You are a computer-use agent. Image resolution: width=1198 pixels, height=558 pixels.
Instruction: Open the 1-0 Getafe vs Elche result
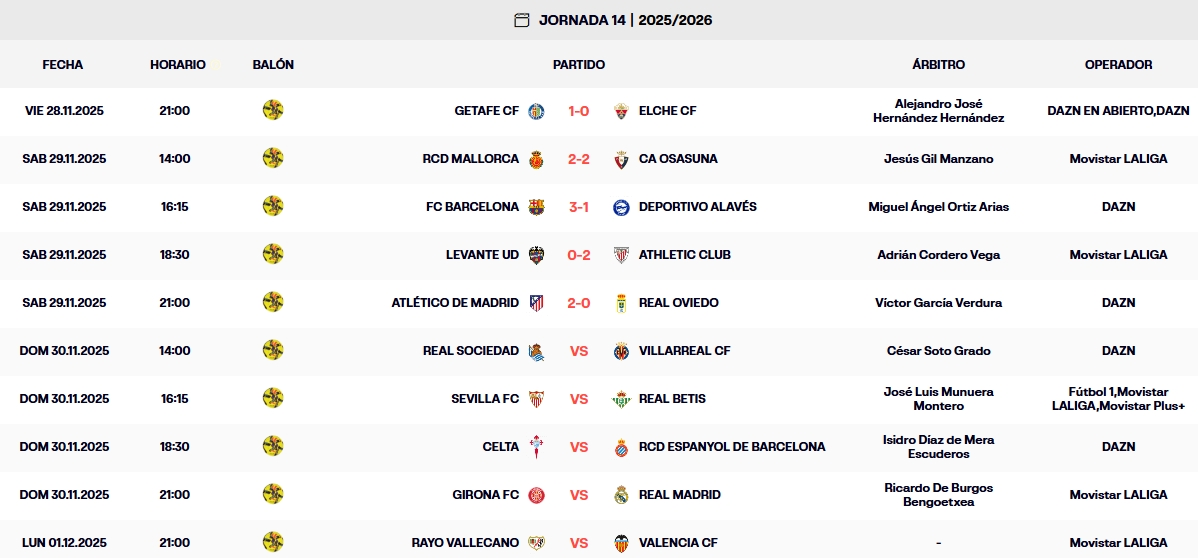coord(579,111)
